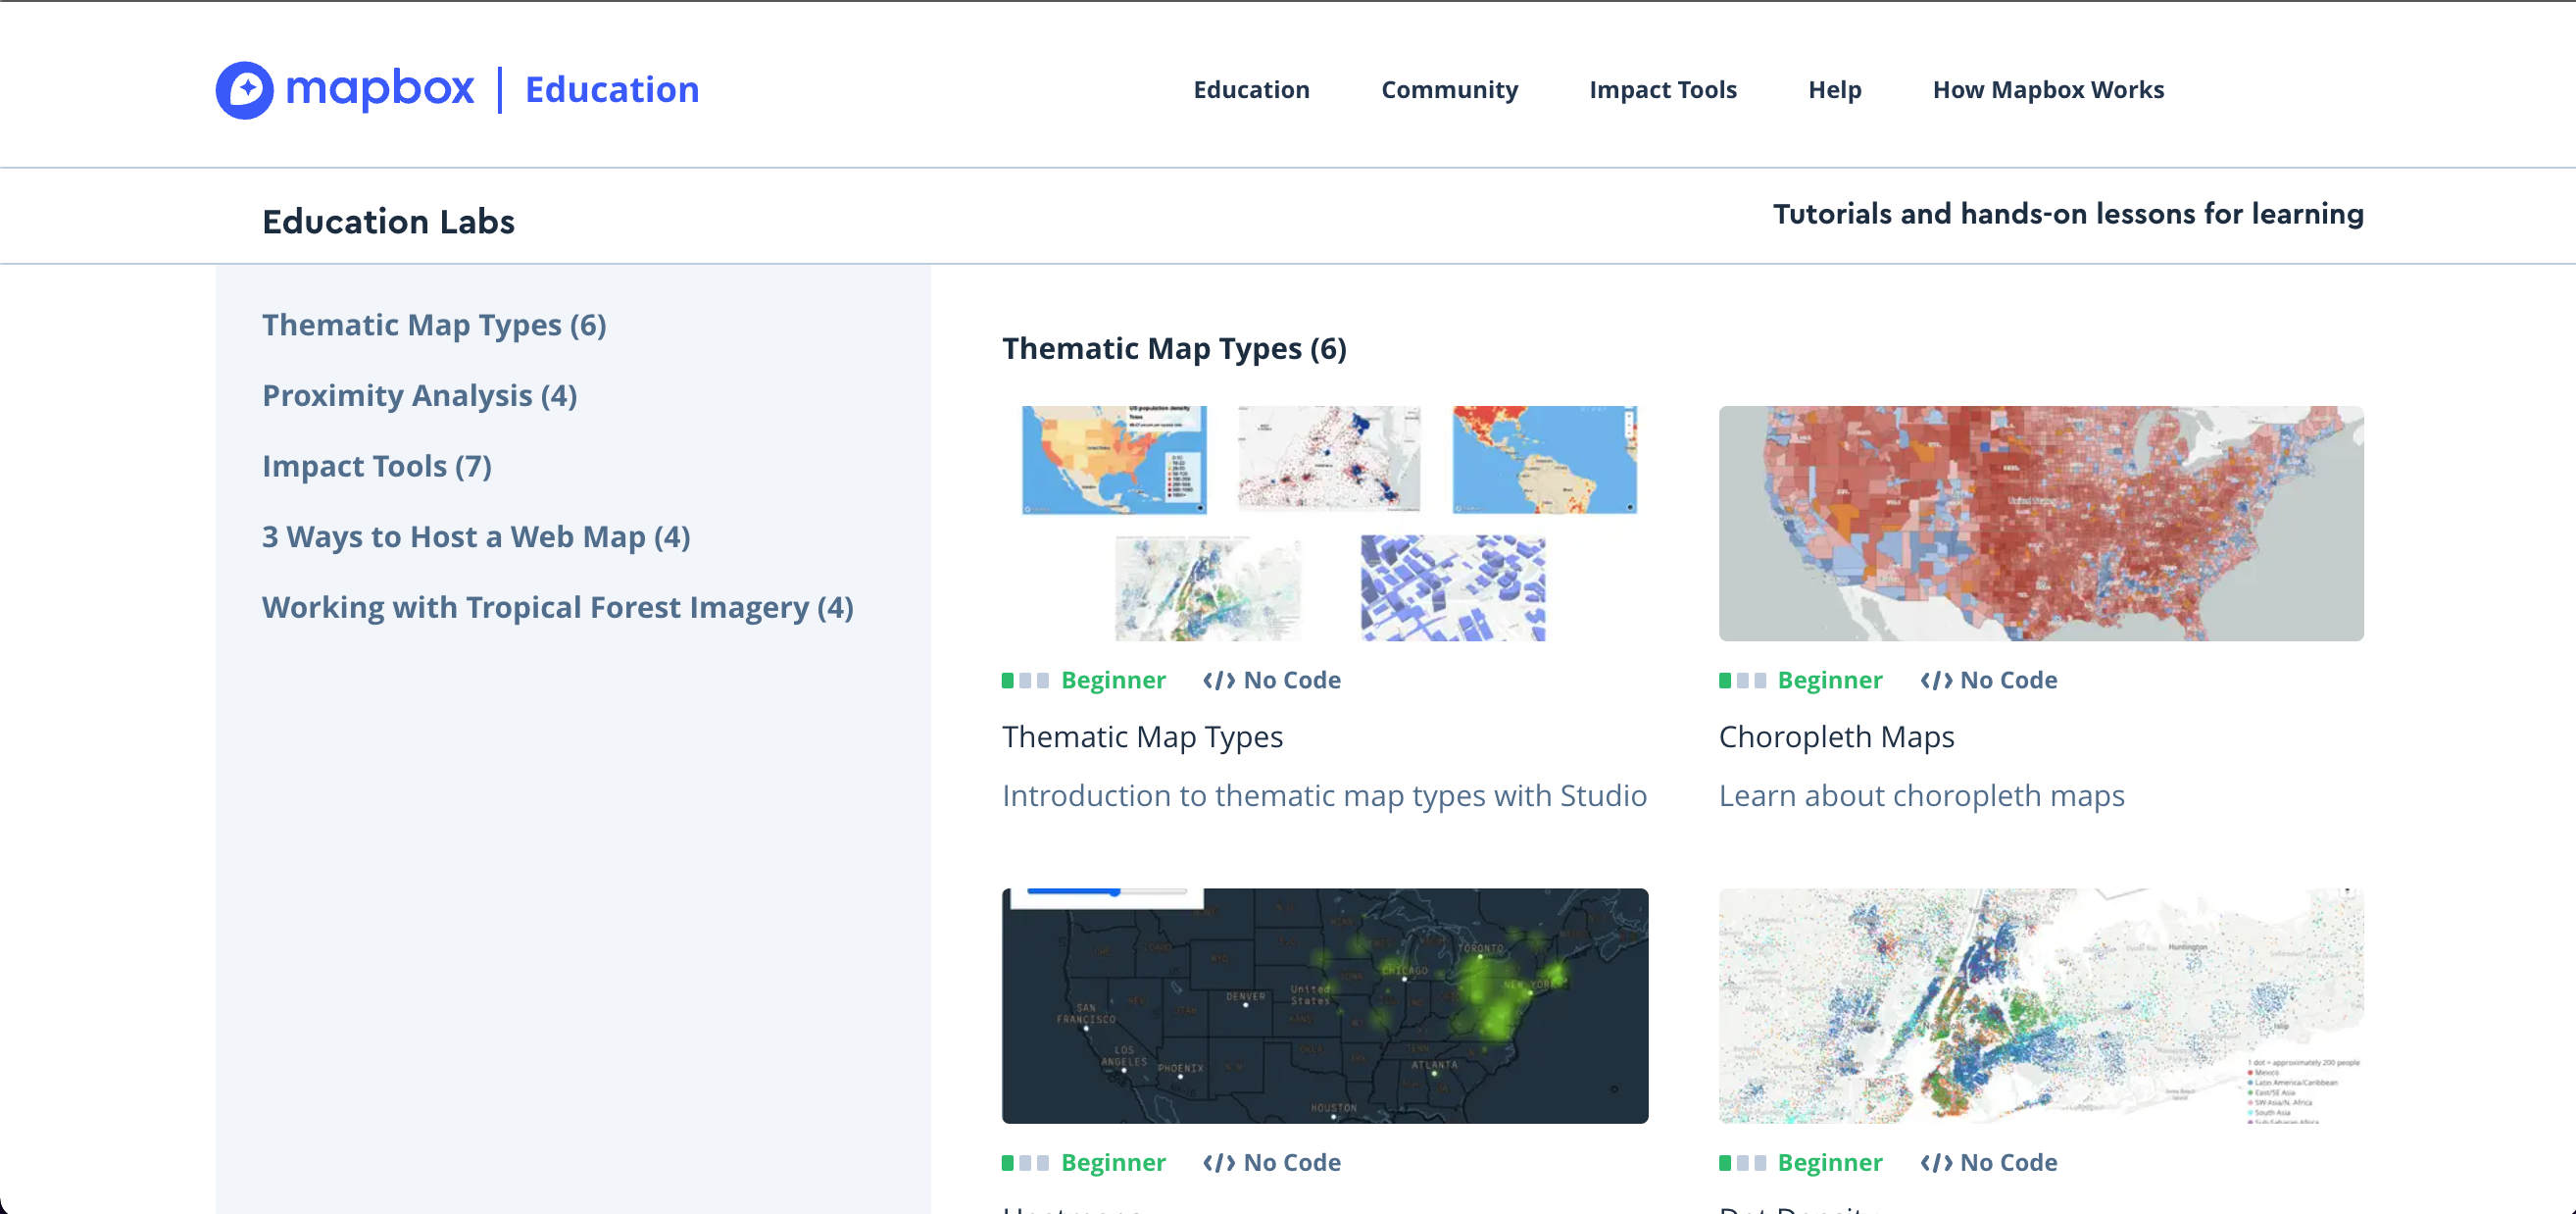Select Thematic Map Types in the sidebar
Screen dimensions: 2576x1214
pyautogui.click(x=433, y=324)
